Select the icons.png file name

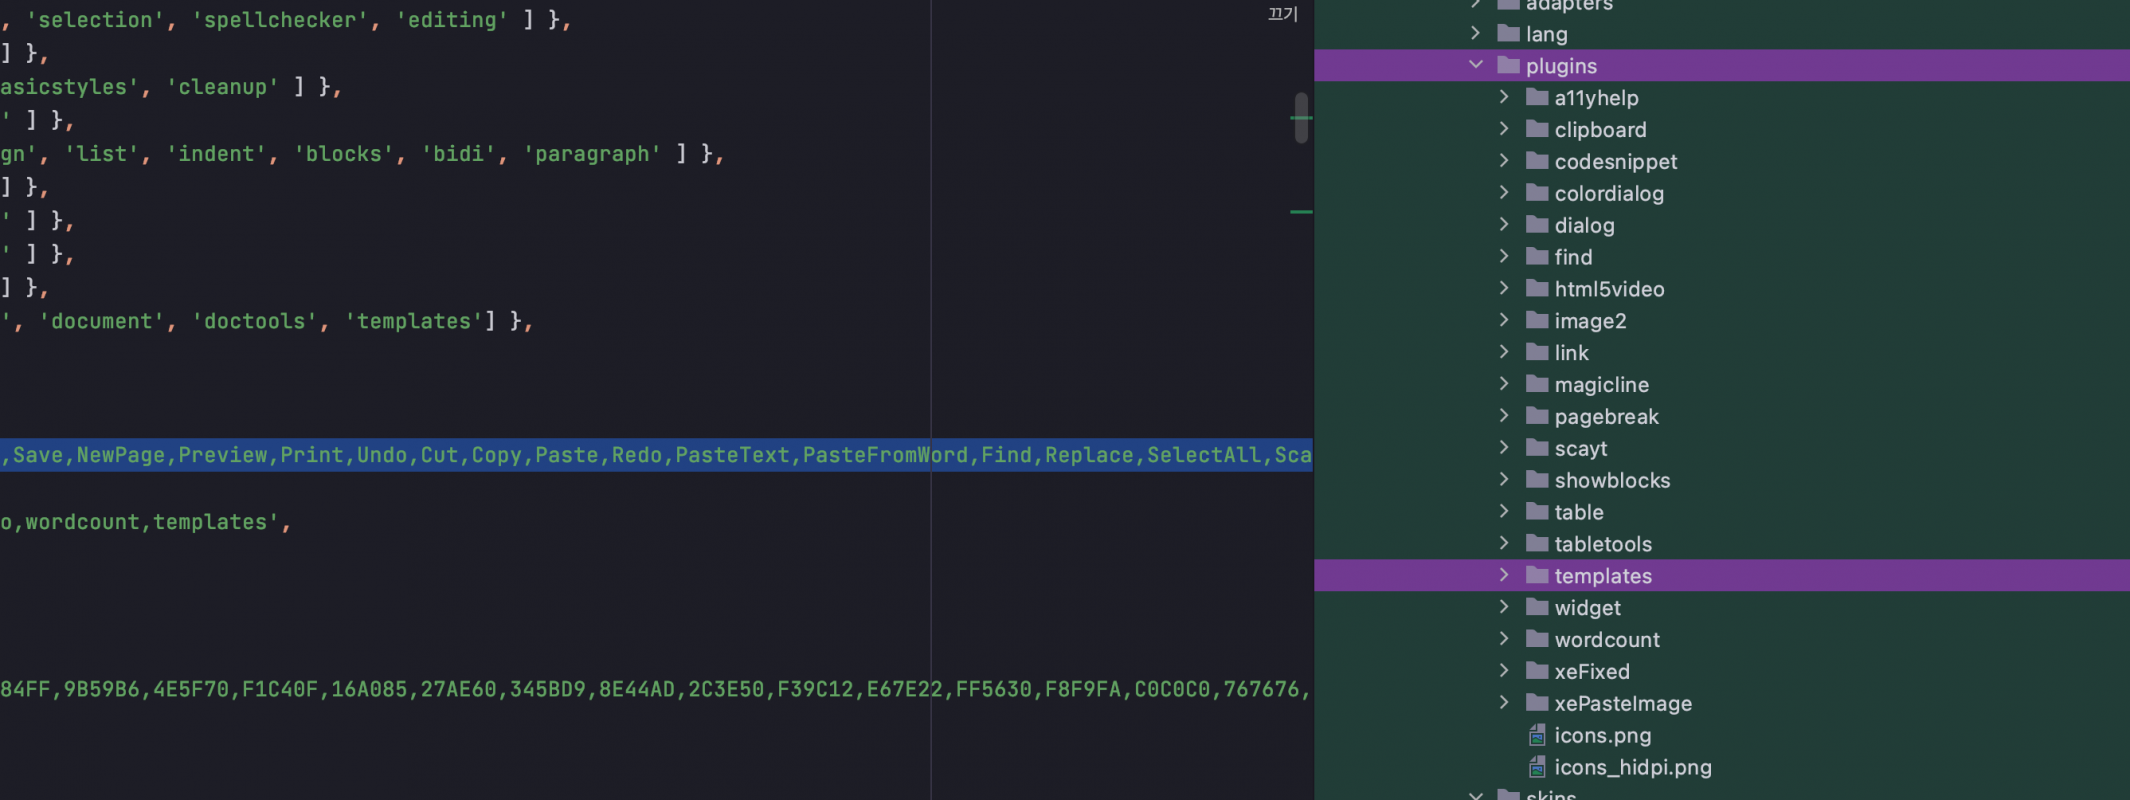pyautogui.click(x=1603, y=736)
